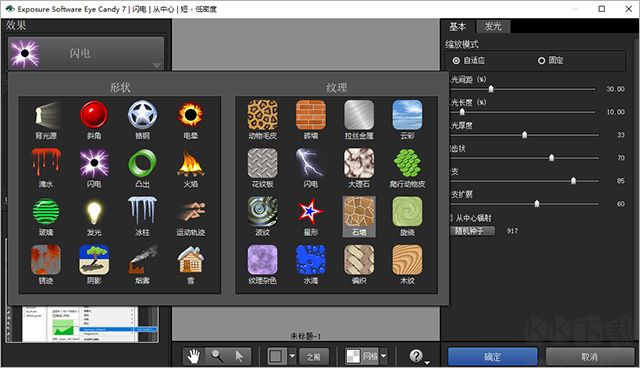The height and width of the screenshot is (368, 640).
Task: Select the highlighted 石墙 stone wall texture
Action: point(359,217)
